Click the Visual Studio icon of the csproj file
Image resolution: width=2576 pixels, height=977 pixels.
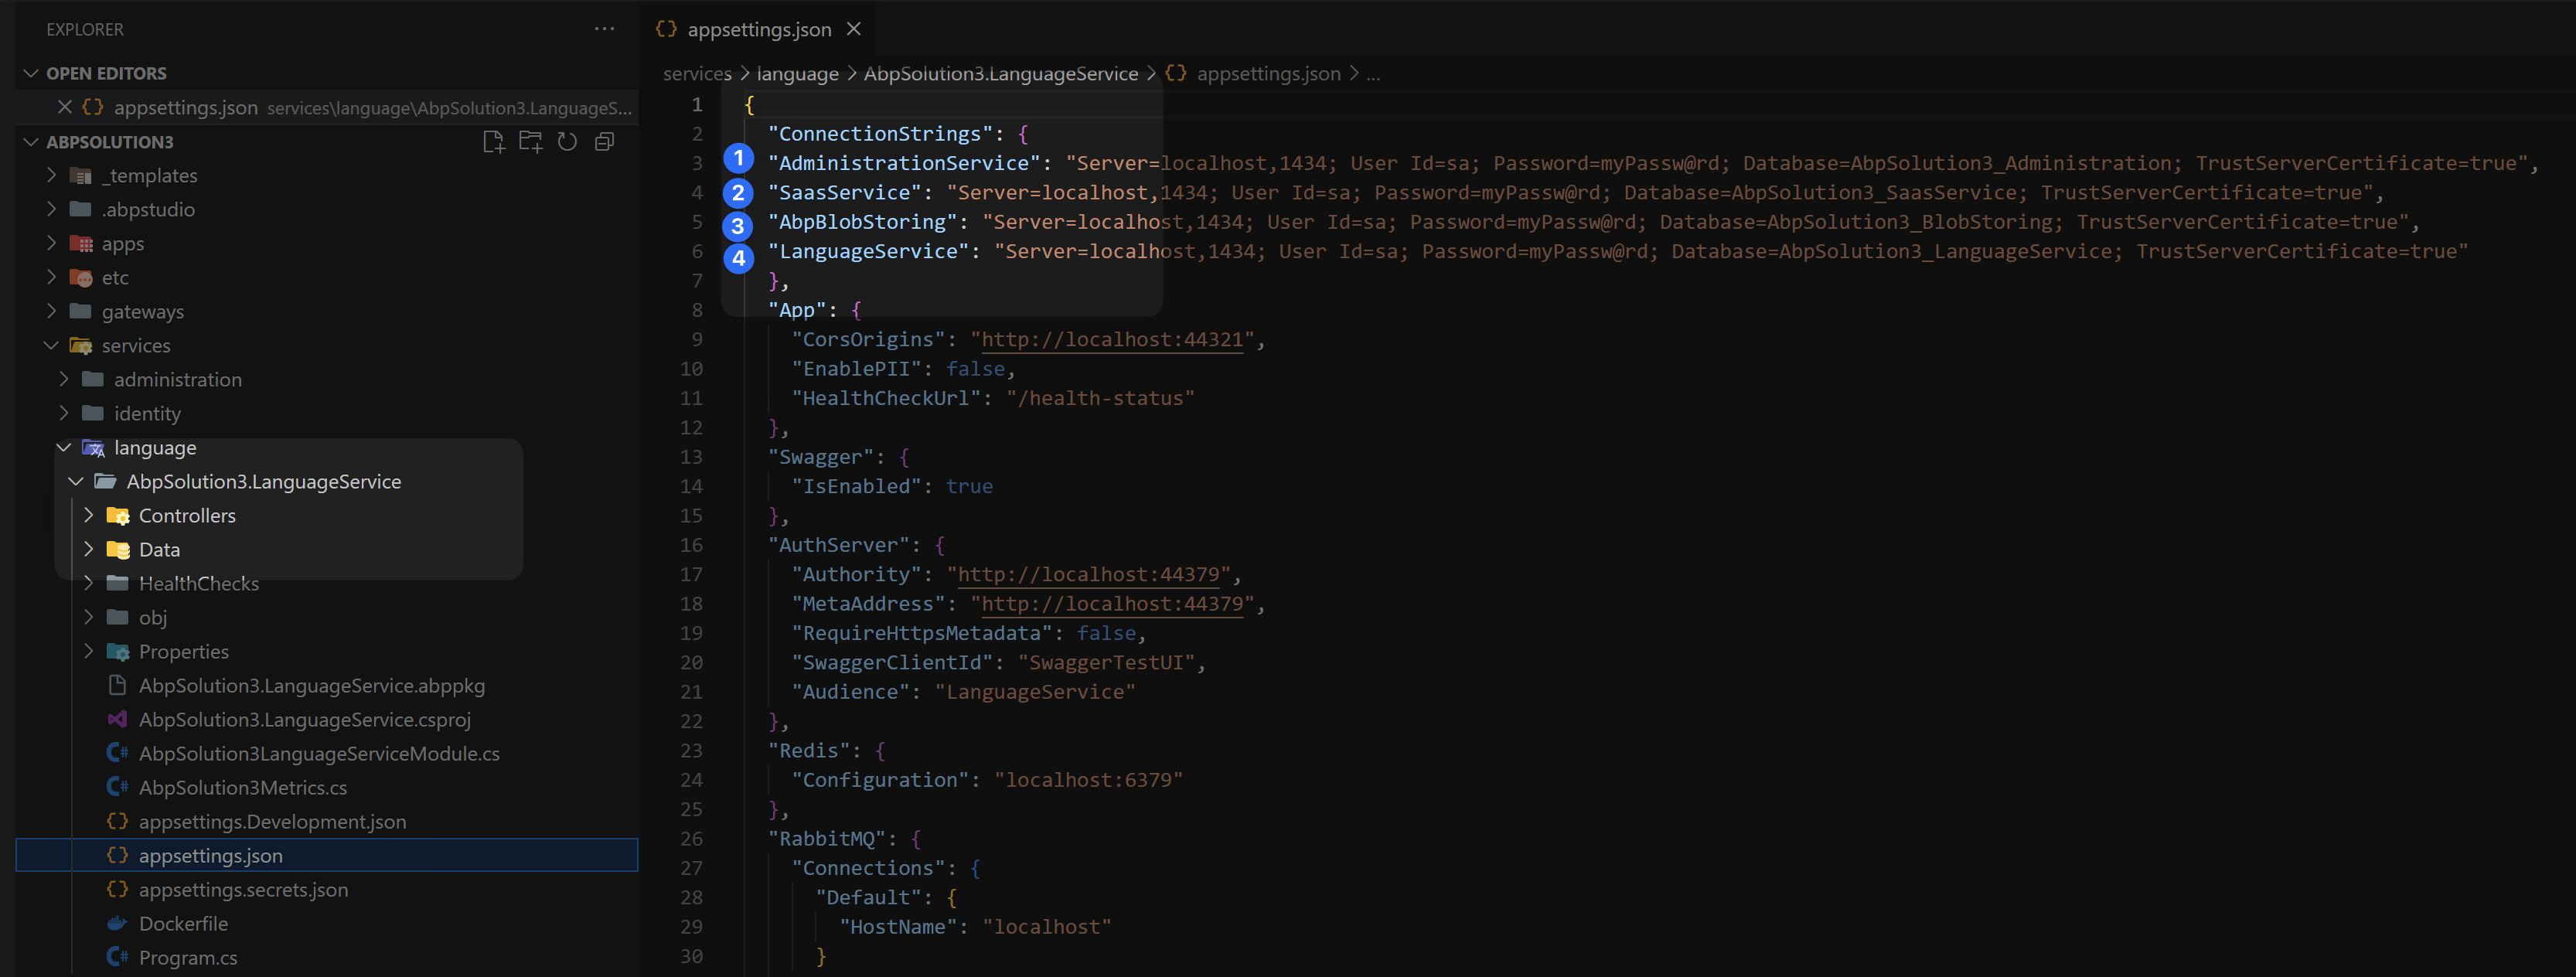117,720
